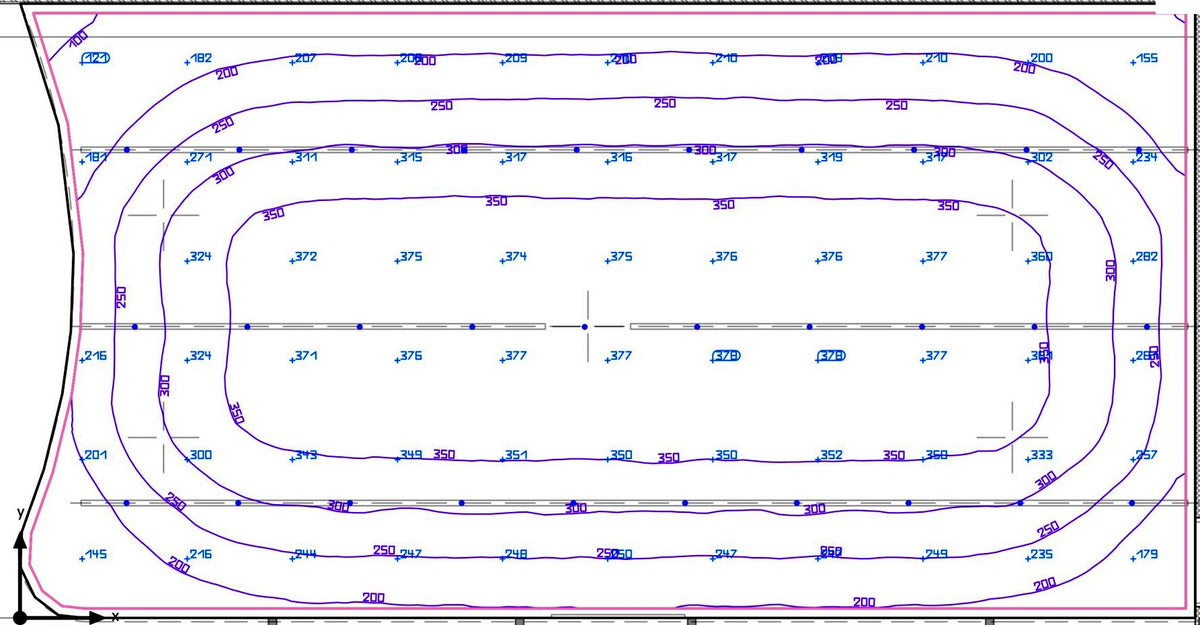Select the point value 316
This screenshot has height=625, width=1200.
(621, 157)
